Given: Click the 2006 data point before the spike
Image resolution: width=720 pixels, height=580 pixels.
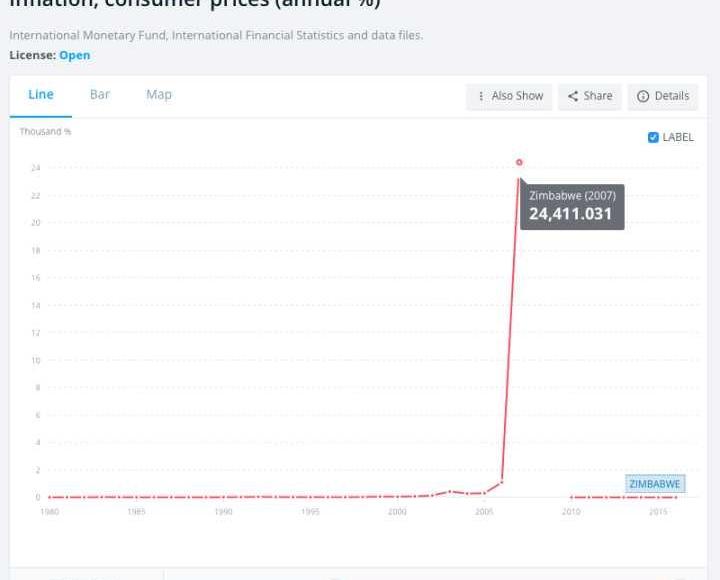Looking at the screenshot, I should click(x=502, y=482).
